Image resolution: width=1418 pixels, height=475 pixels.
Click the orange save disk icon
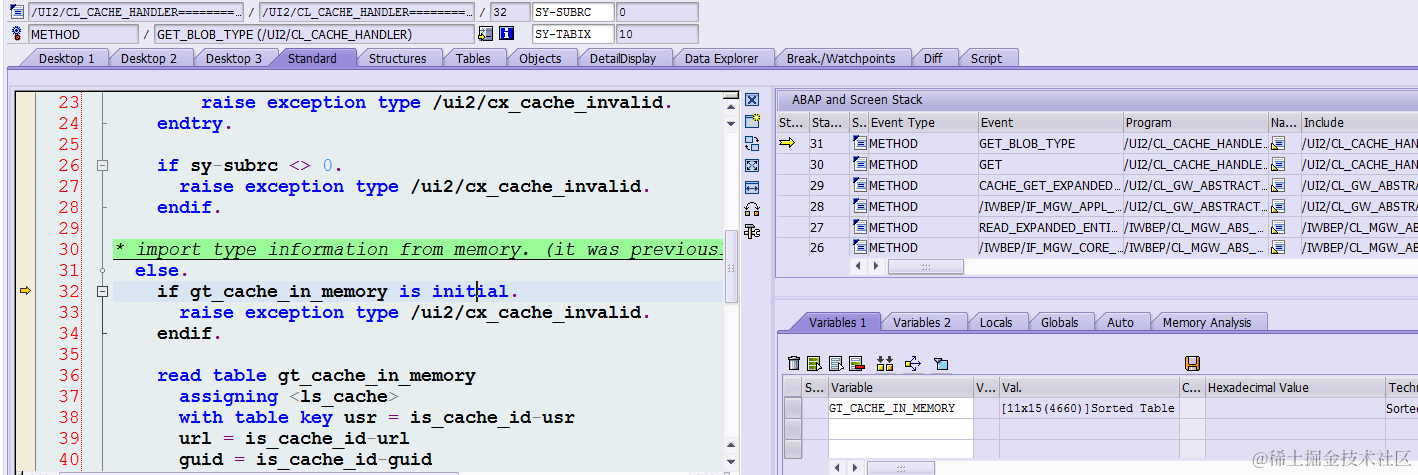pos(1192,363)
